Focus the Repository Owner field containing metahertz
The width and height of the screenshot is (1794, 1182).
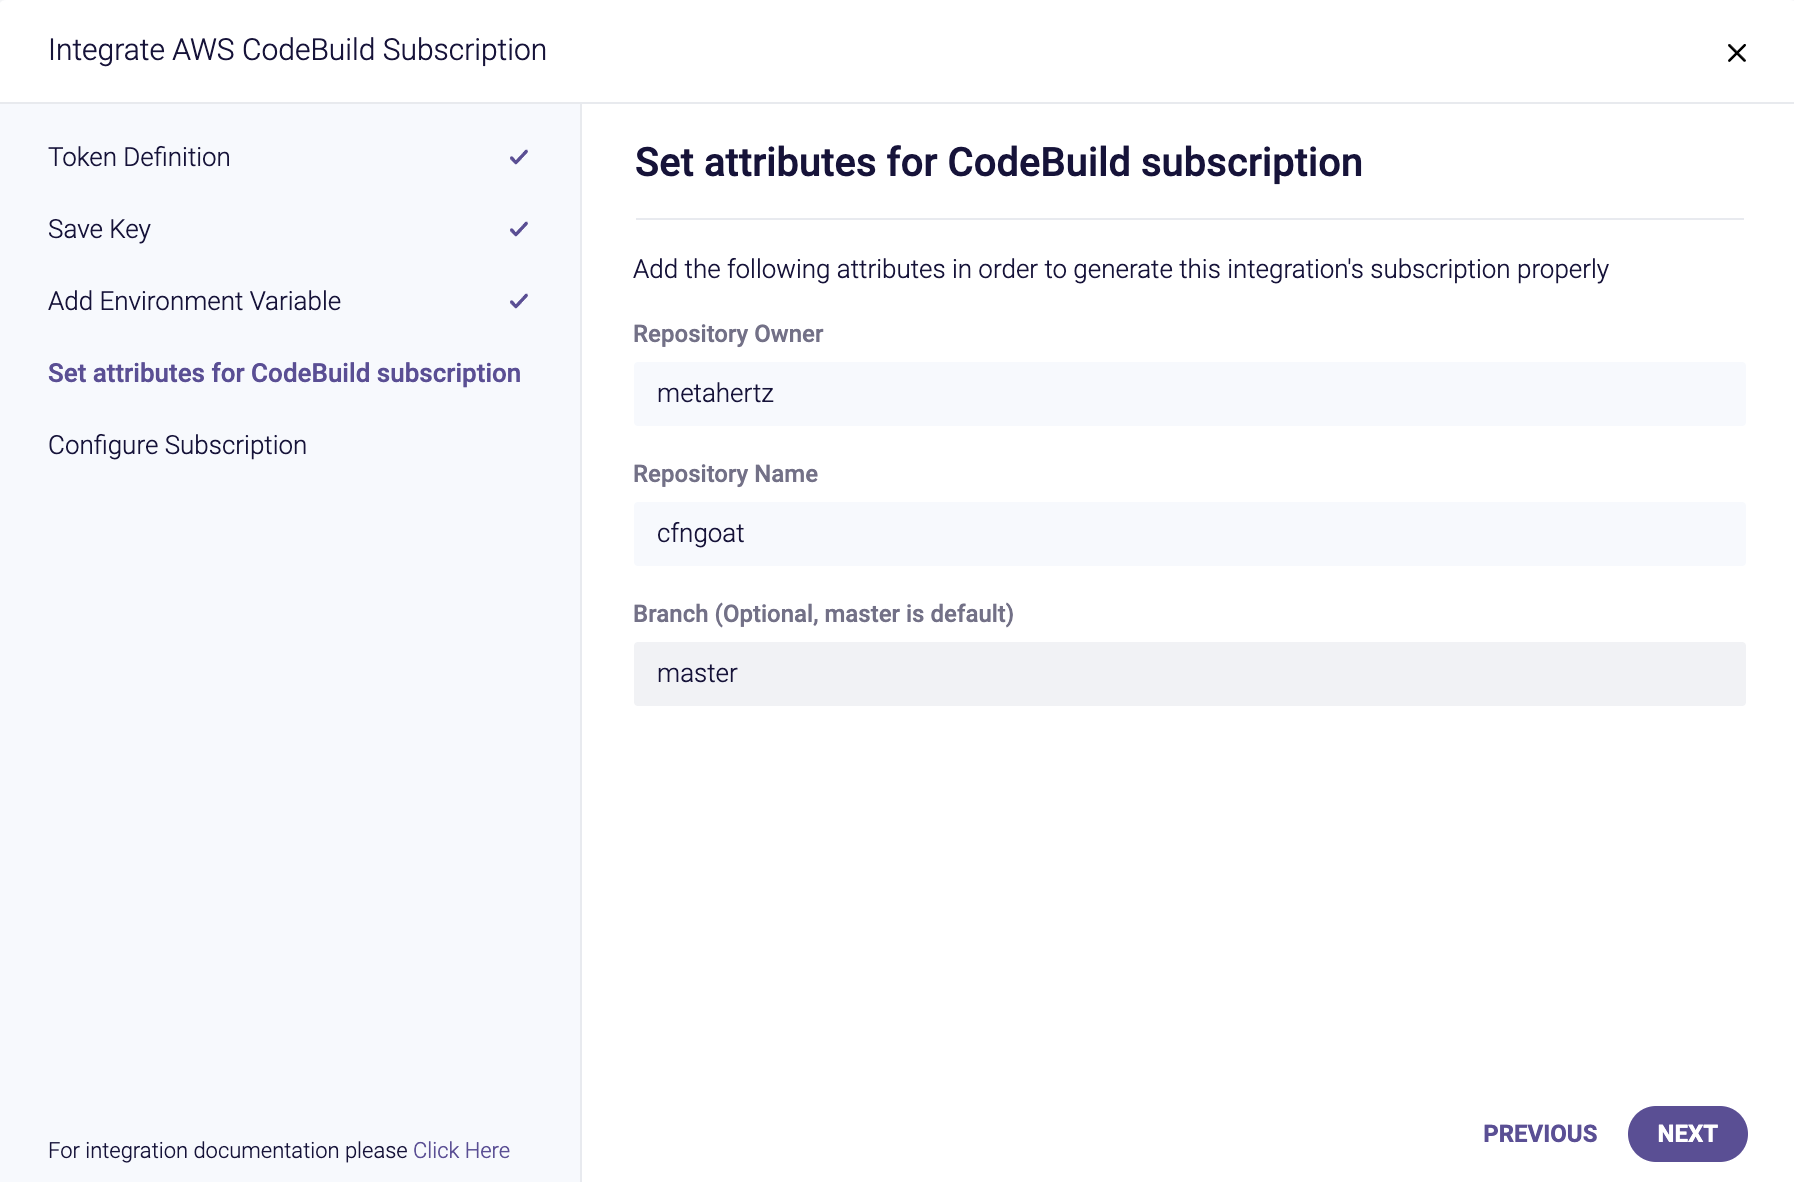1189,394
